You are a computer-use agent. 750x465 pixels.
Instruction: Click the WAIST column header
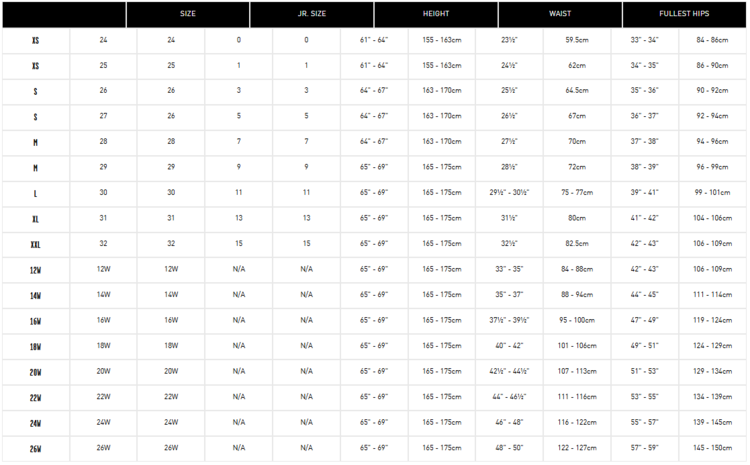tap(560, 14)
